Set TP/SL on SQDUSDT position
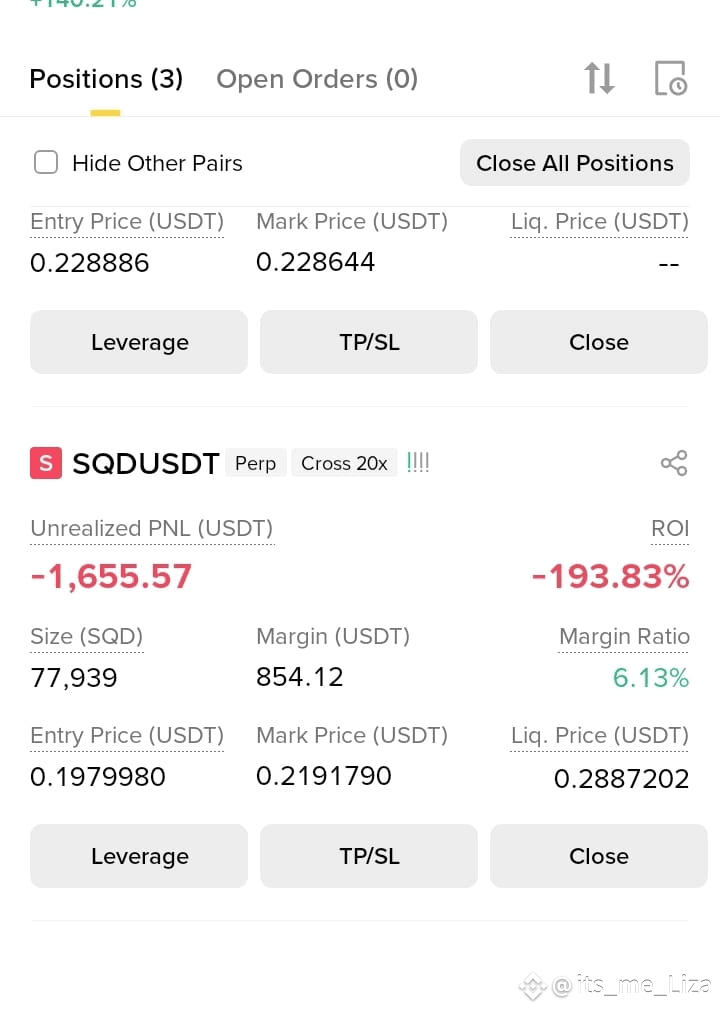 tap(369, 856)
